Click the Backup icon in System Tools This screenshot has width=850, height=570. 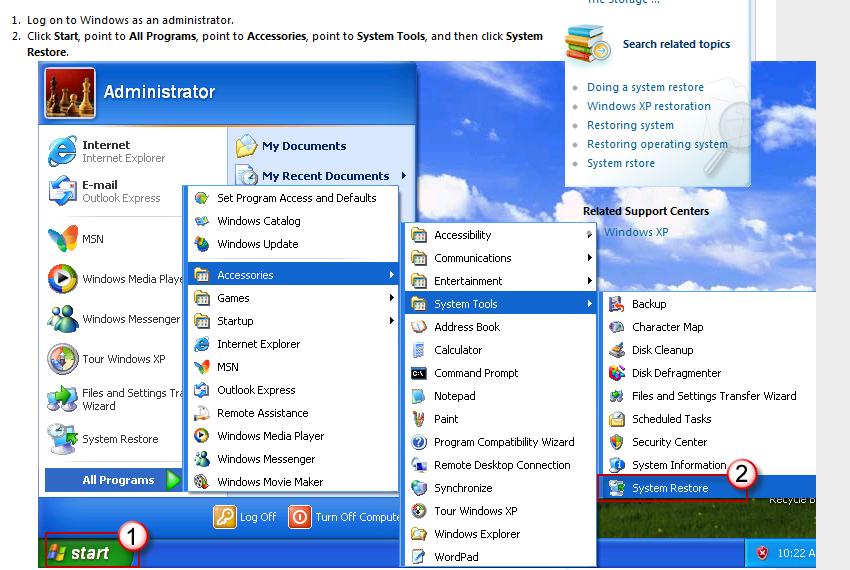(616, 304)
